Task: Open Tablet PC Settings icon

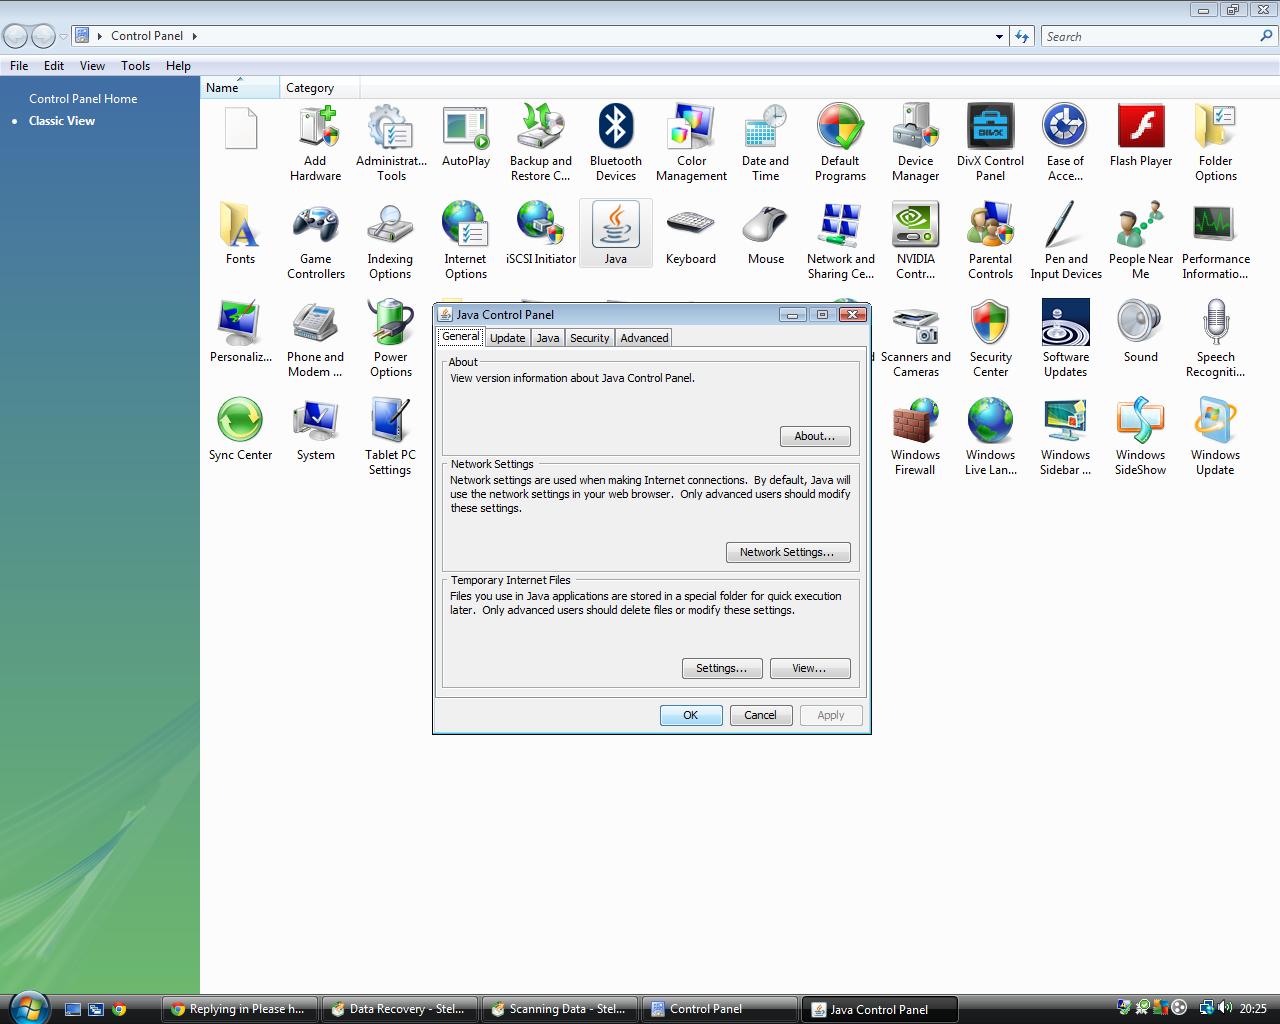Action: pyautogui.click(x=390, y=437)
